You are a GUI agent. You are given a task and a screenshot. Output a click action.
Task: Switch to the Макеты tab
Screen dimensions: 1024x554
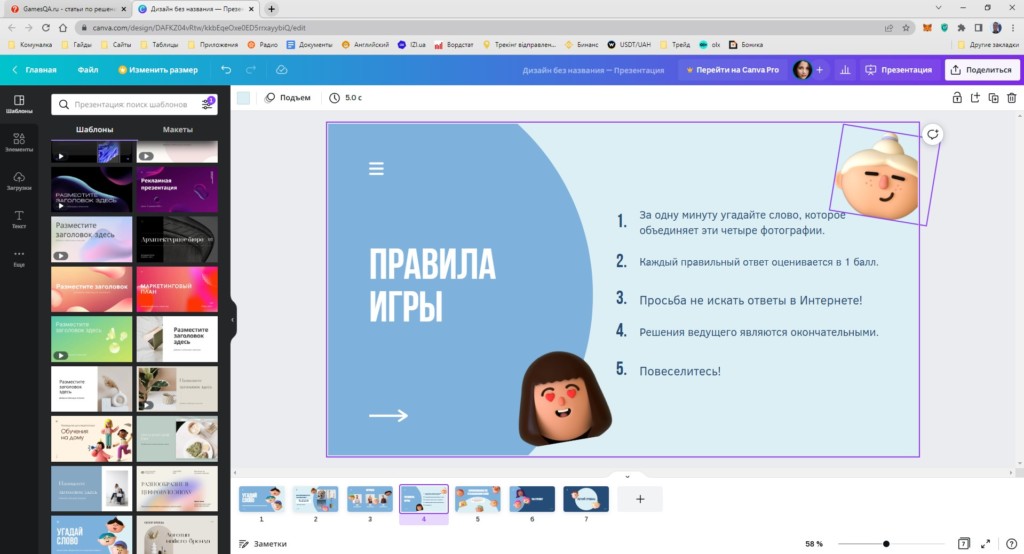point(178,129)
